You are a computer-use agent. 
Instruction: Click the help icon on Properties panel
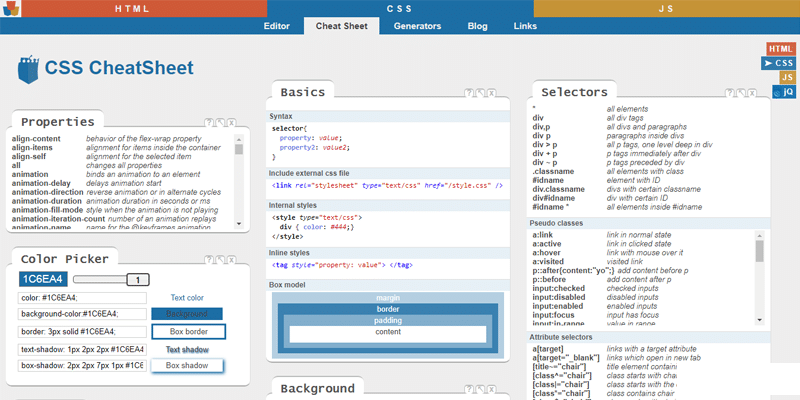coord(209,122)
